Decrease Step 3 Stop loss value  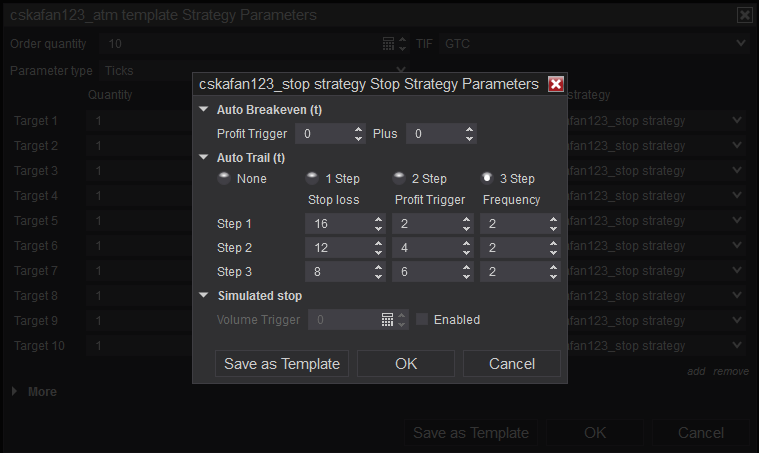click(378, 276)
